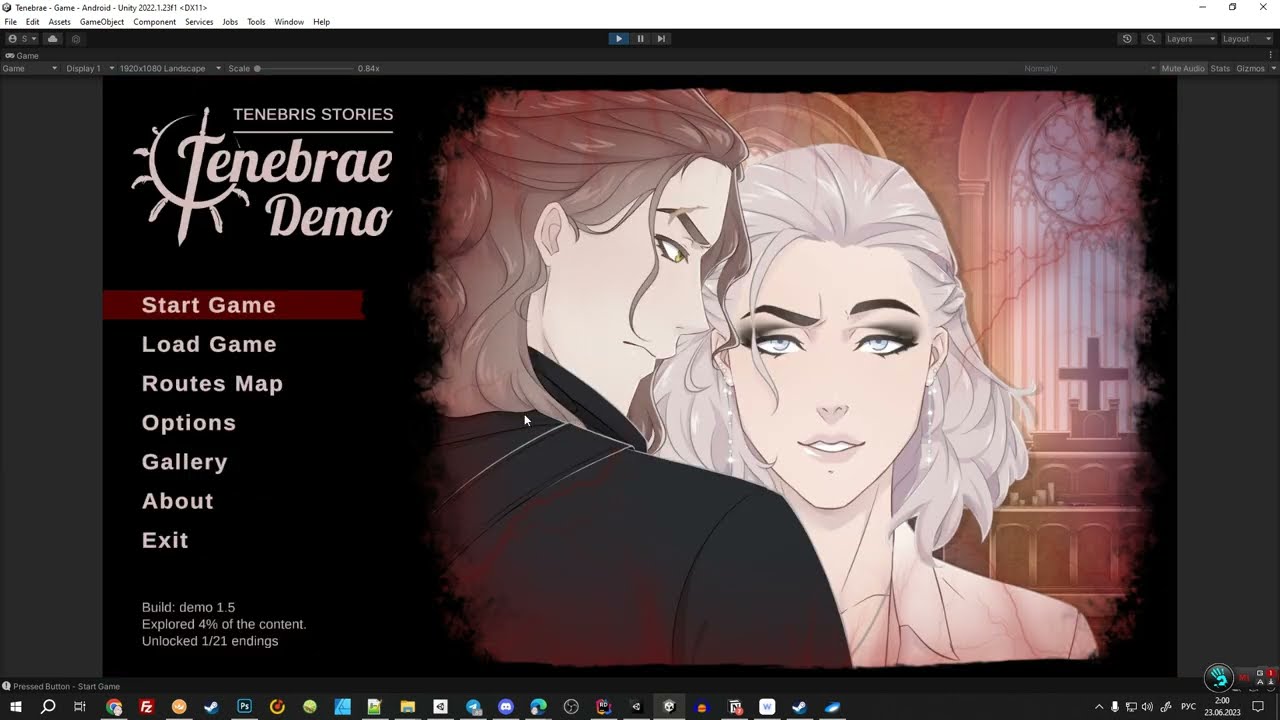
Task: Click the Bloody hand overlay icon
Action: 1218,678
